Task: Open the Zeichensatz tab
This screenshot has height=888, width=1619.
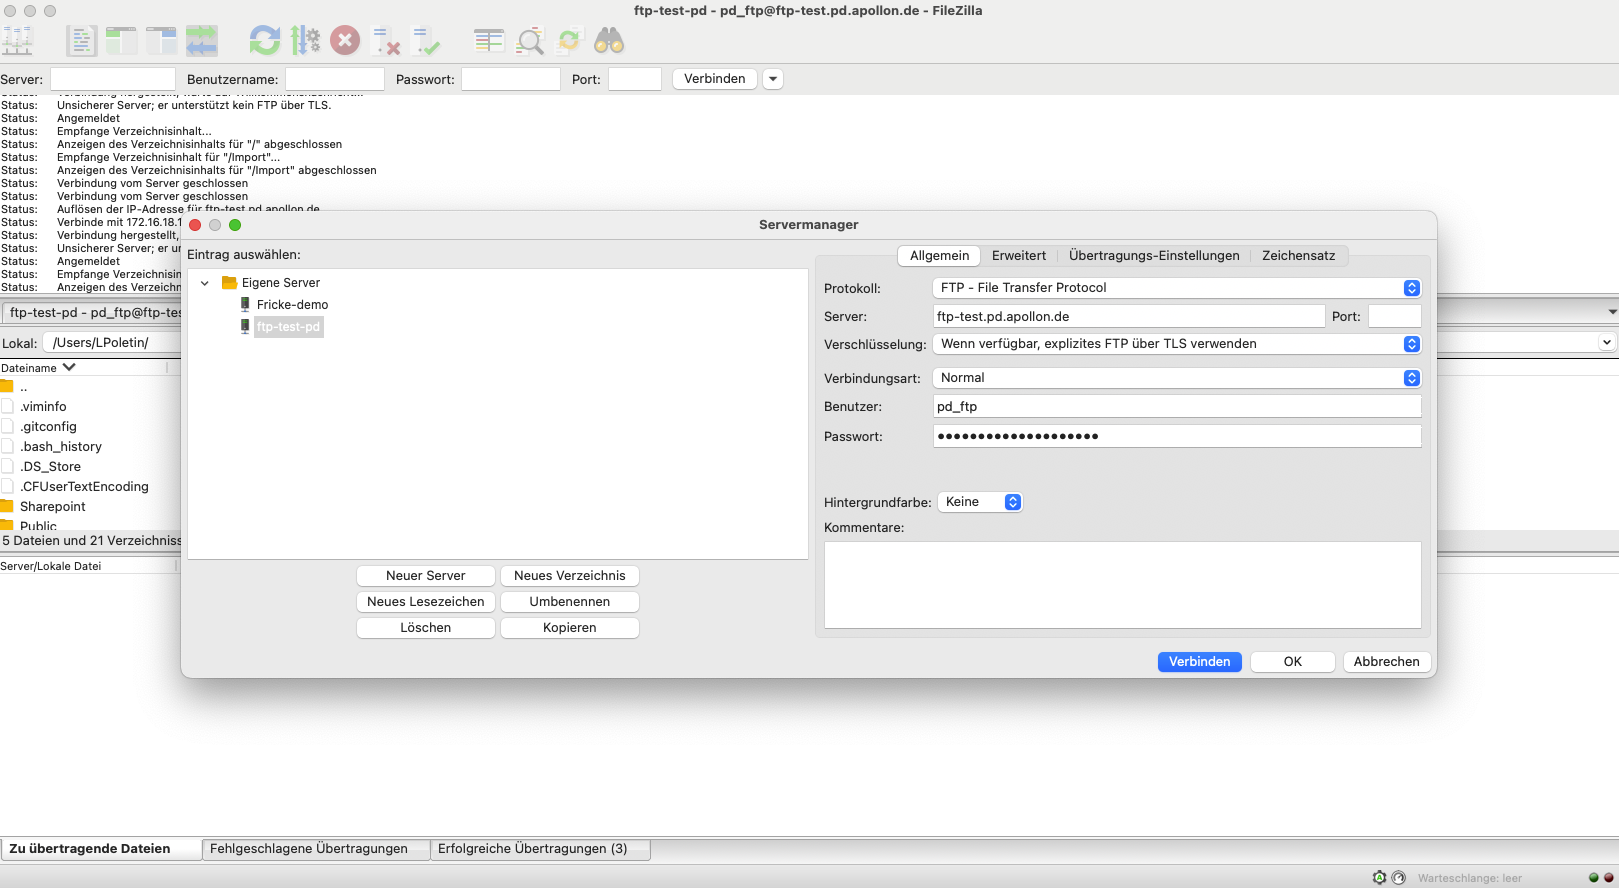Action: [1298, 255]
